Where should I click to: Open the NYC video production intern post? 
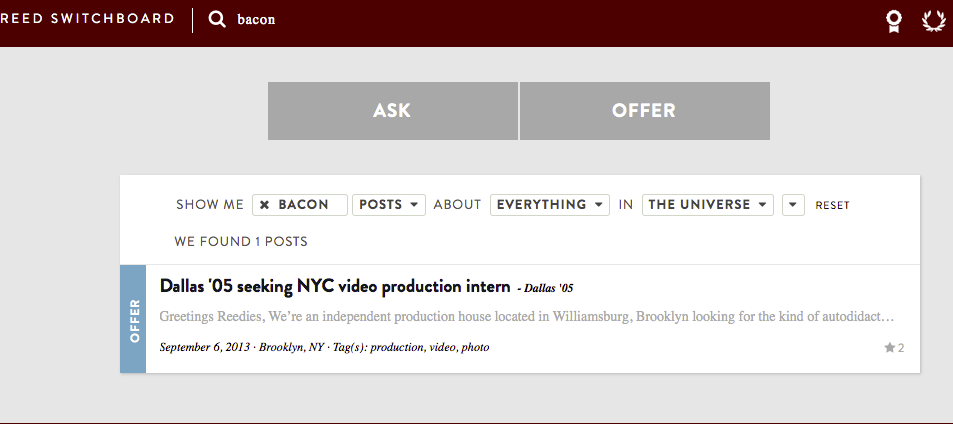(335, 287)
